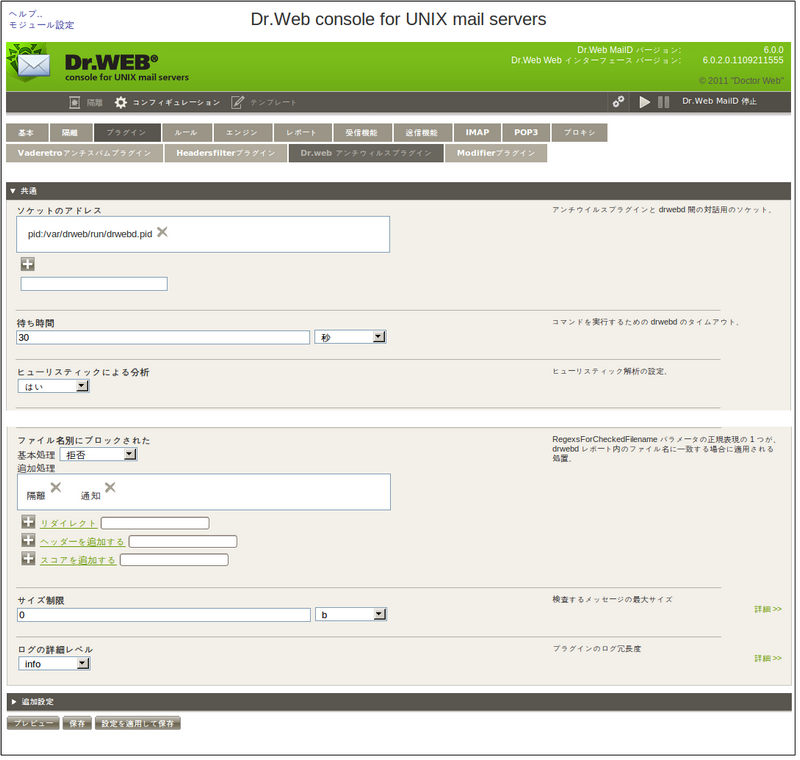Remove the 隔離 additional action
The height and width of the screenshot is (760, 800).
[56, 487]
